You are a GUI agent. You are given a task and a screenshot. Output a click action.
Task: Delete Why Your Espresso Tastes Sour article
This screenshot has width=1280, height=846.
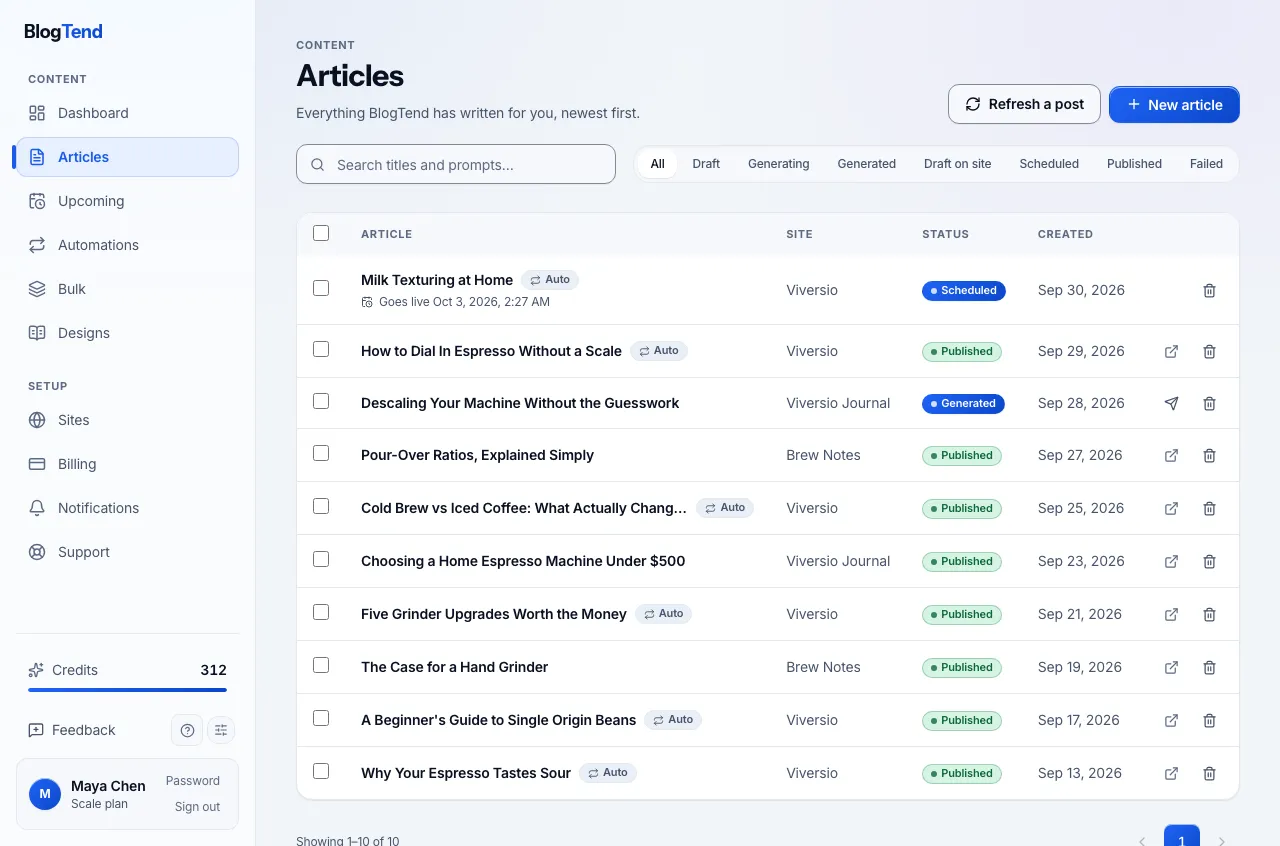pos(1209,774)
